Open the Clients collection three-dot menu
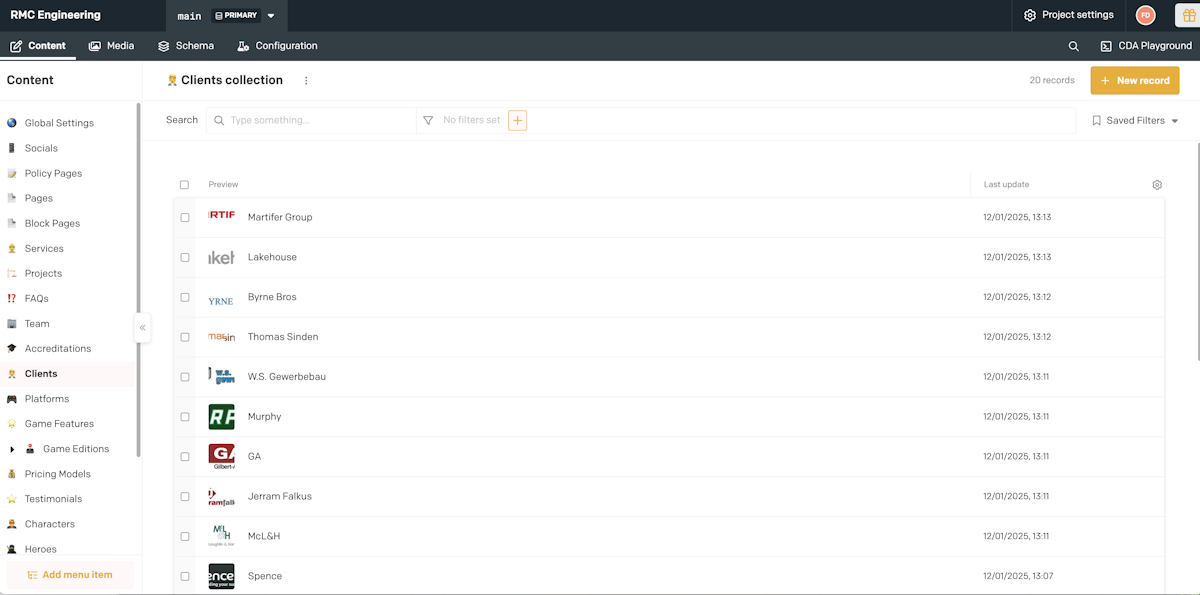This screenshot has width=1200, height=595. [306, 81]
